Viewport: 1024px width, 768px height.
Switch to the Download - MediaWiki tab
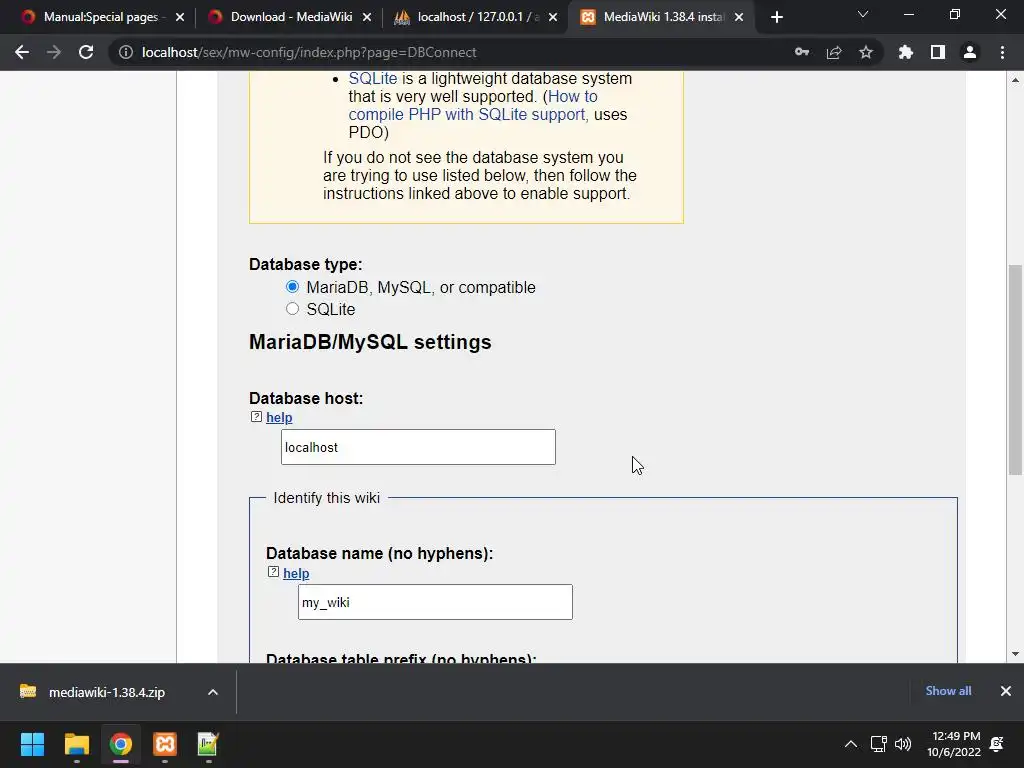291,17
